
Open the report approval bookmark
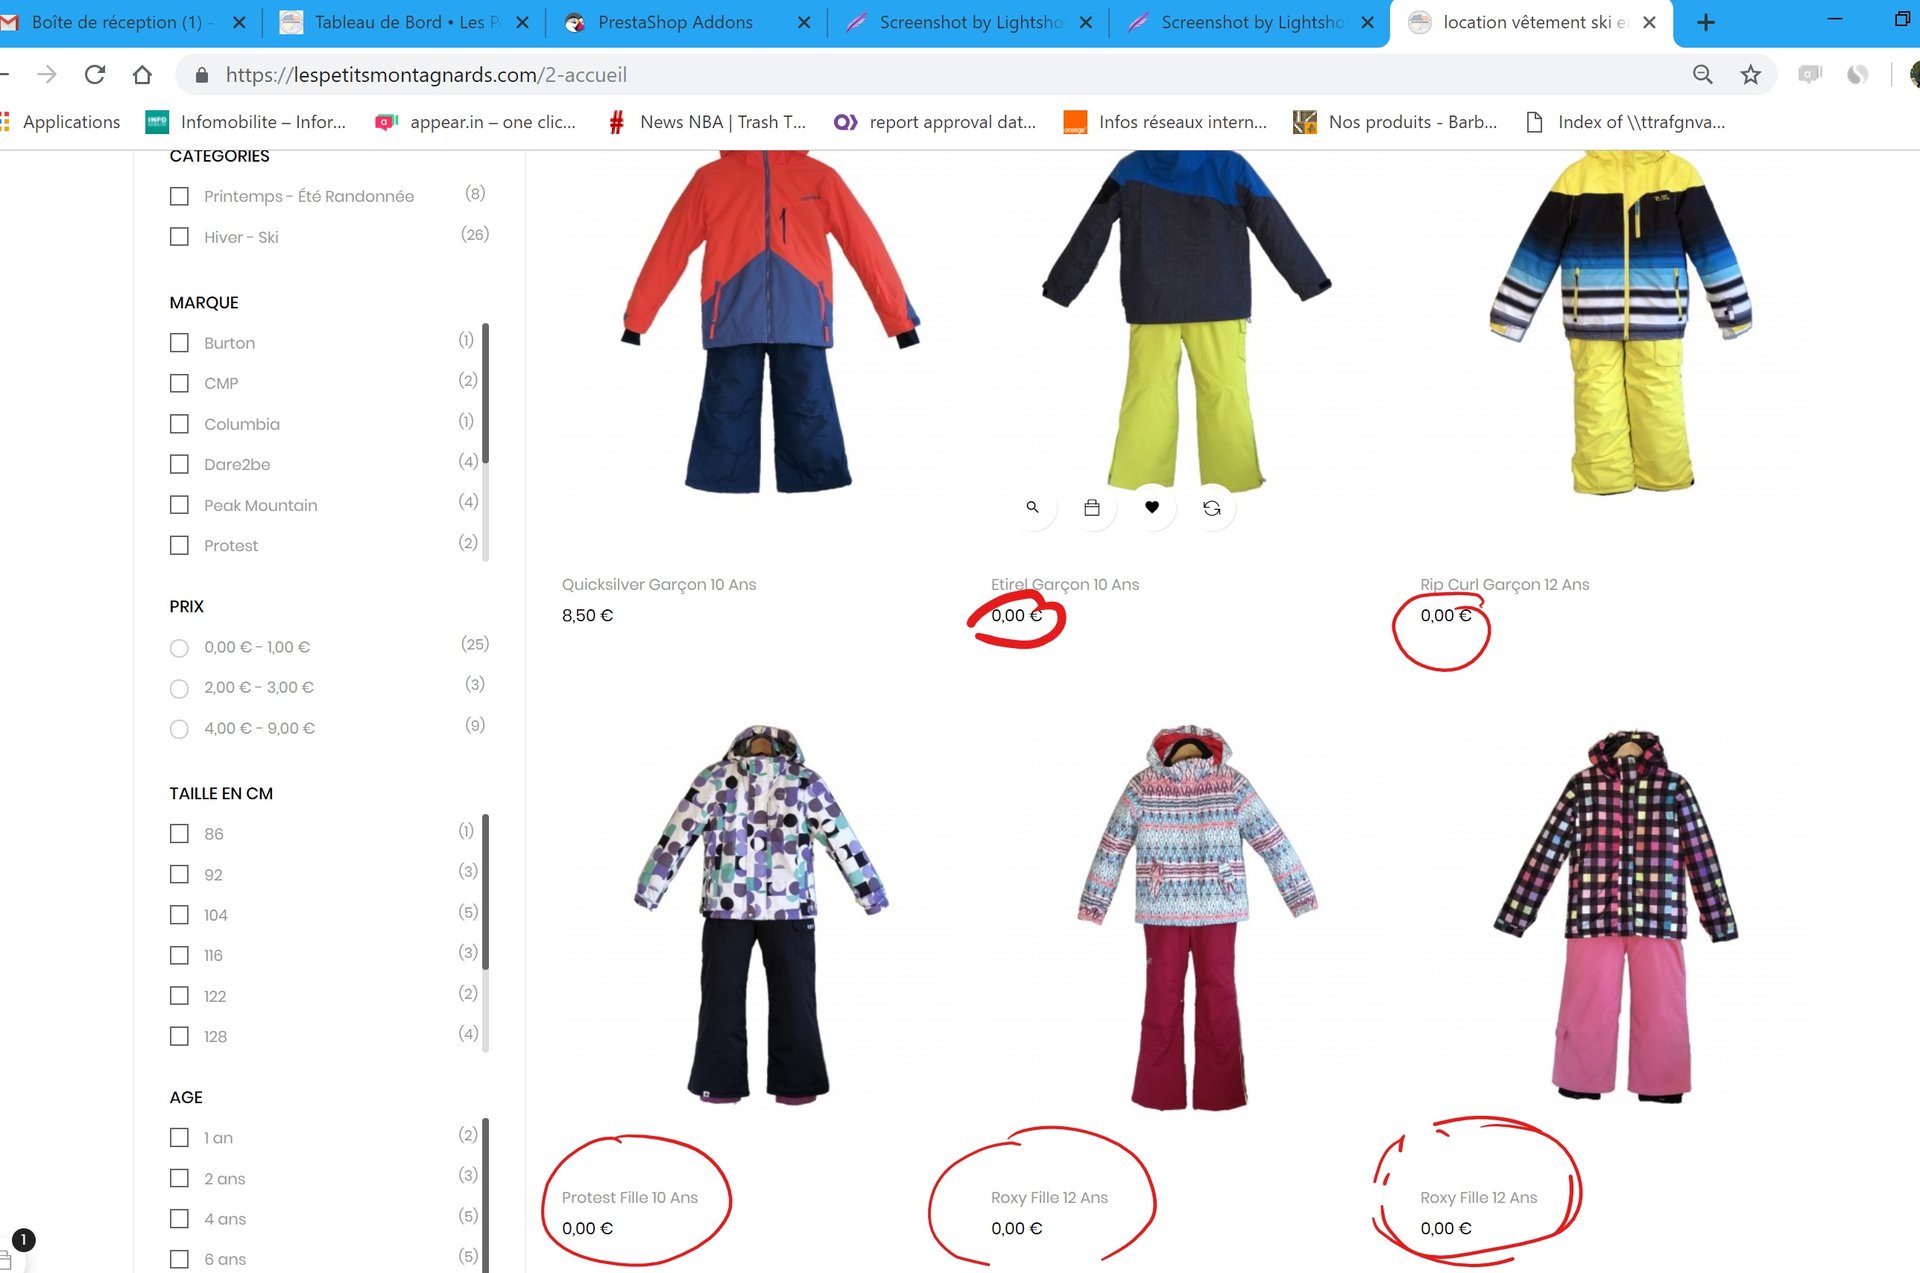[935, 122]
